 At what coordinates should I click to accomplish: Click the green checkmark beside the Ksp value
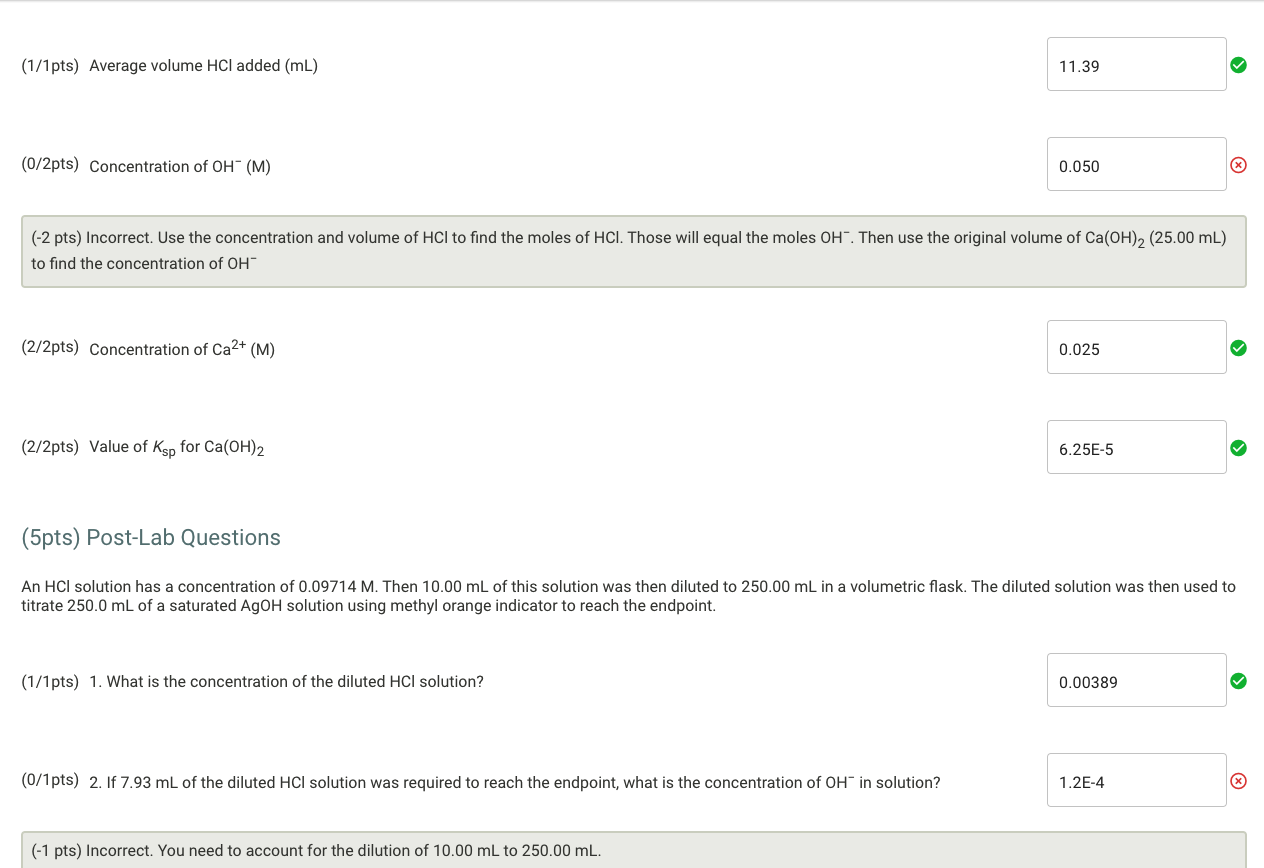coord(1238,447)
